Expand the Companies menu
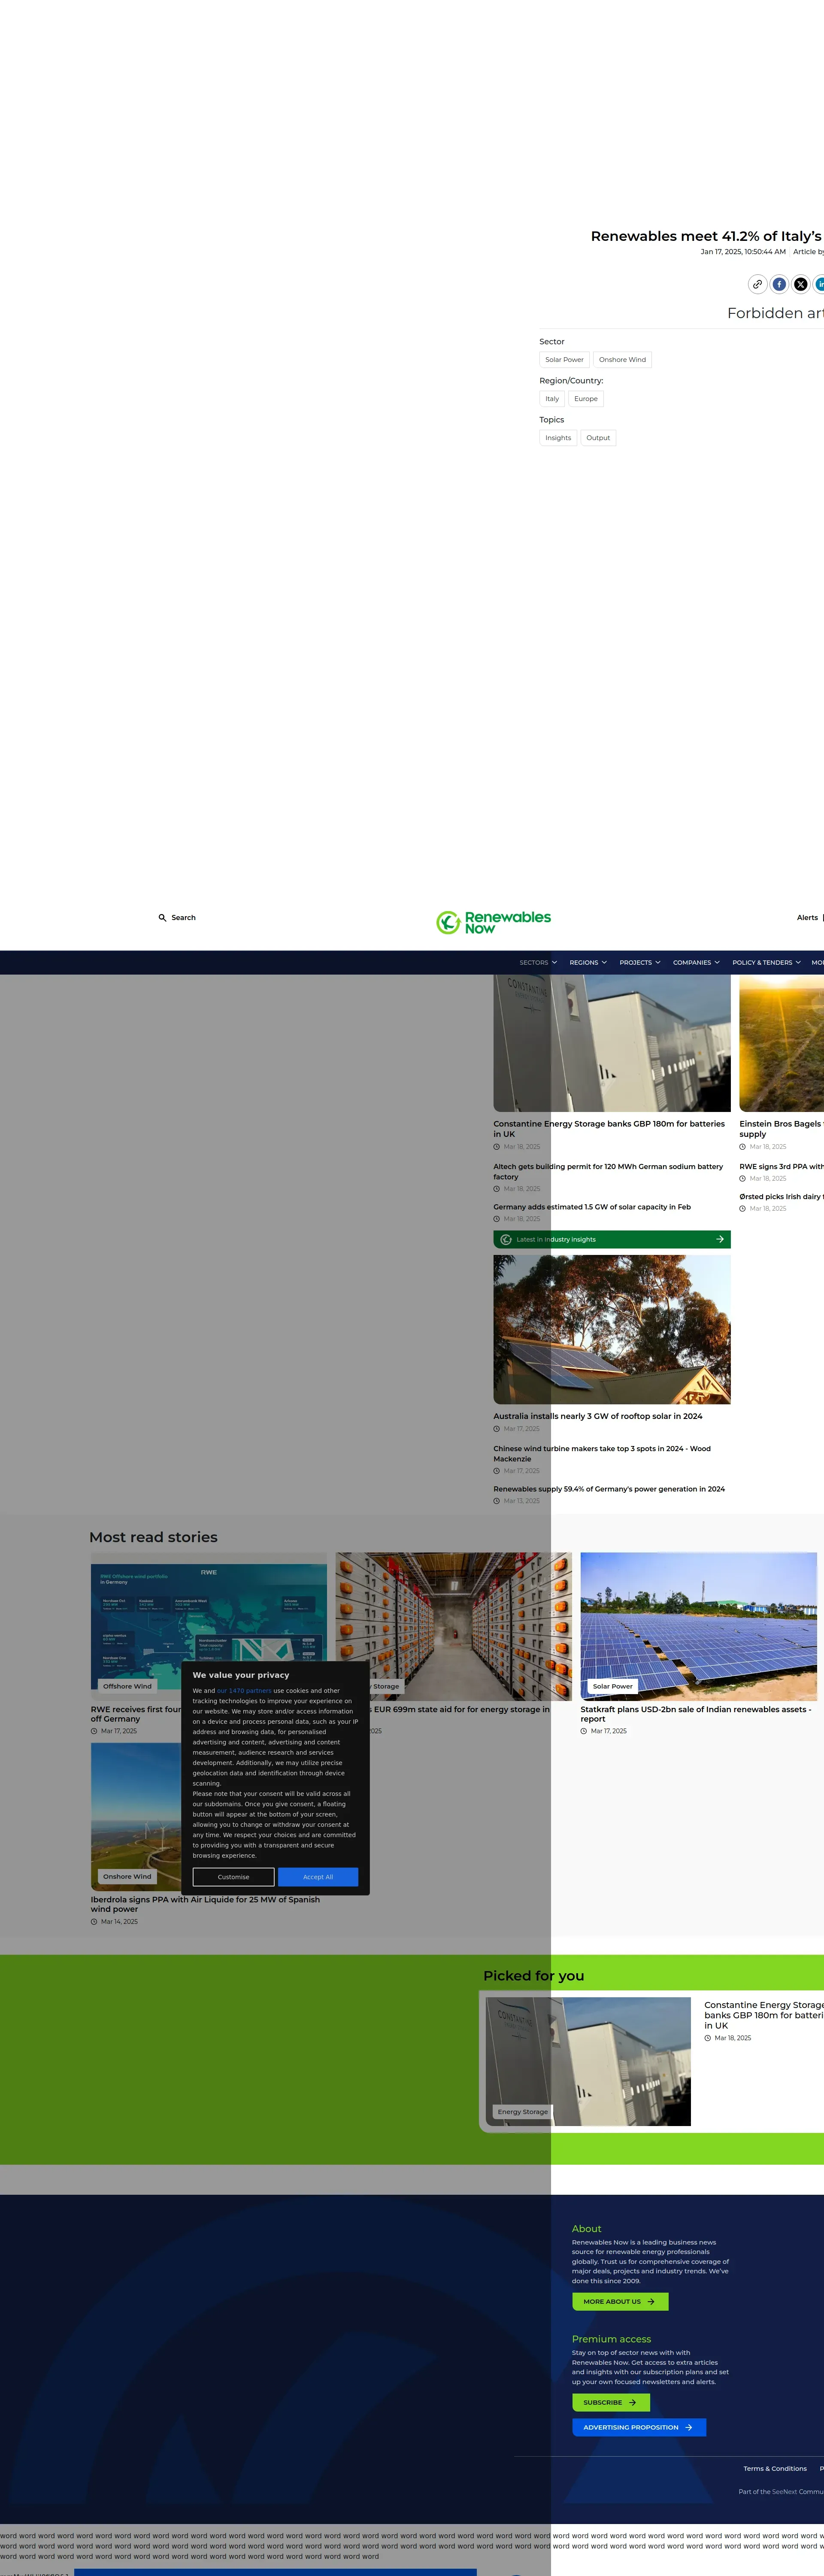The image size is (824, 2576). click(x=696, y=962)
